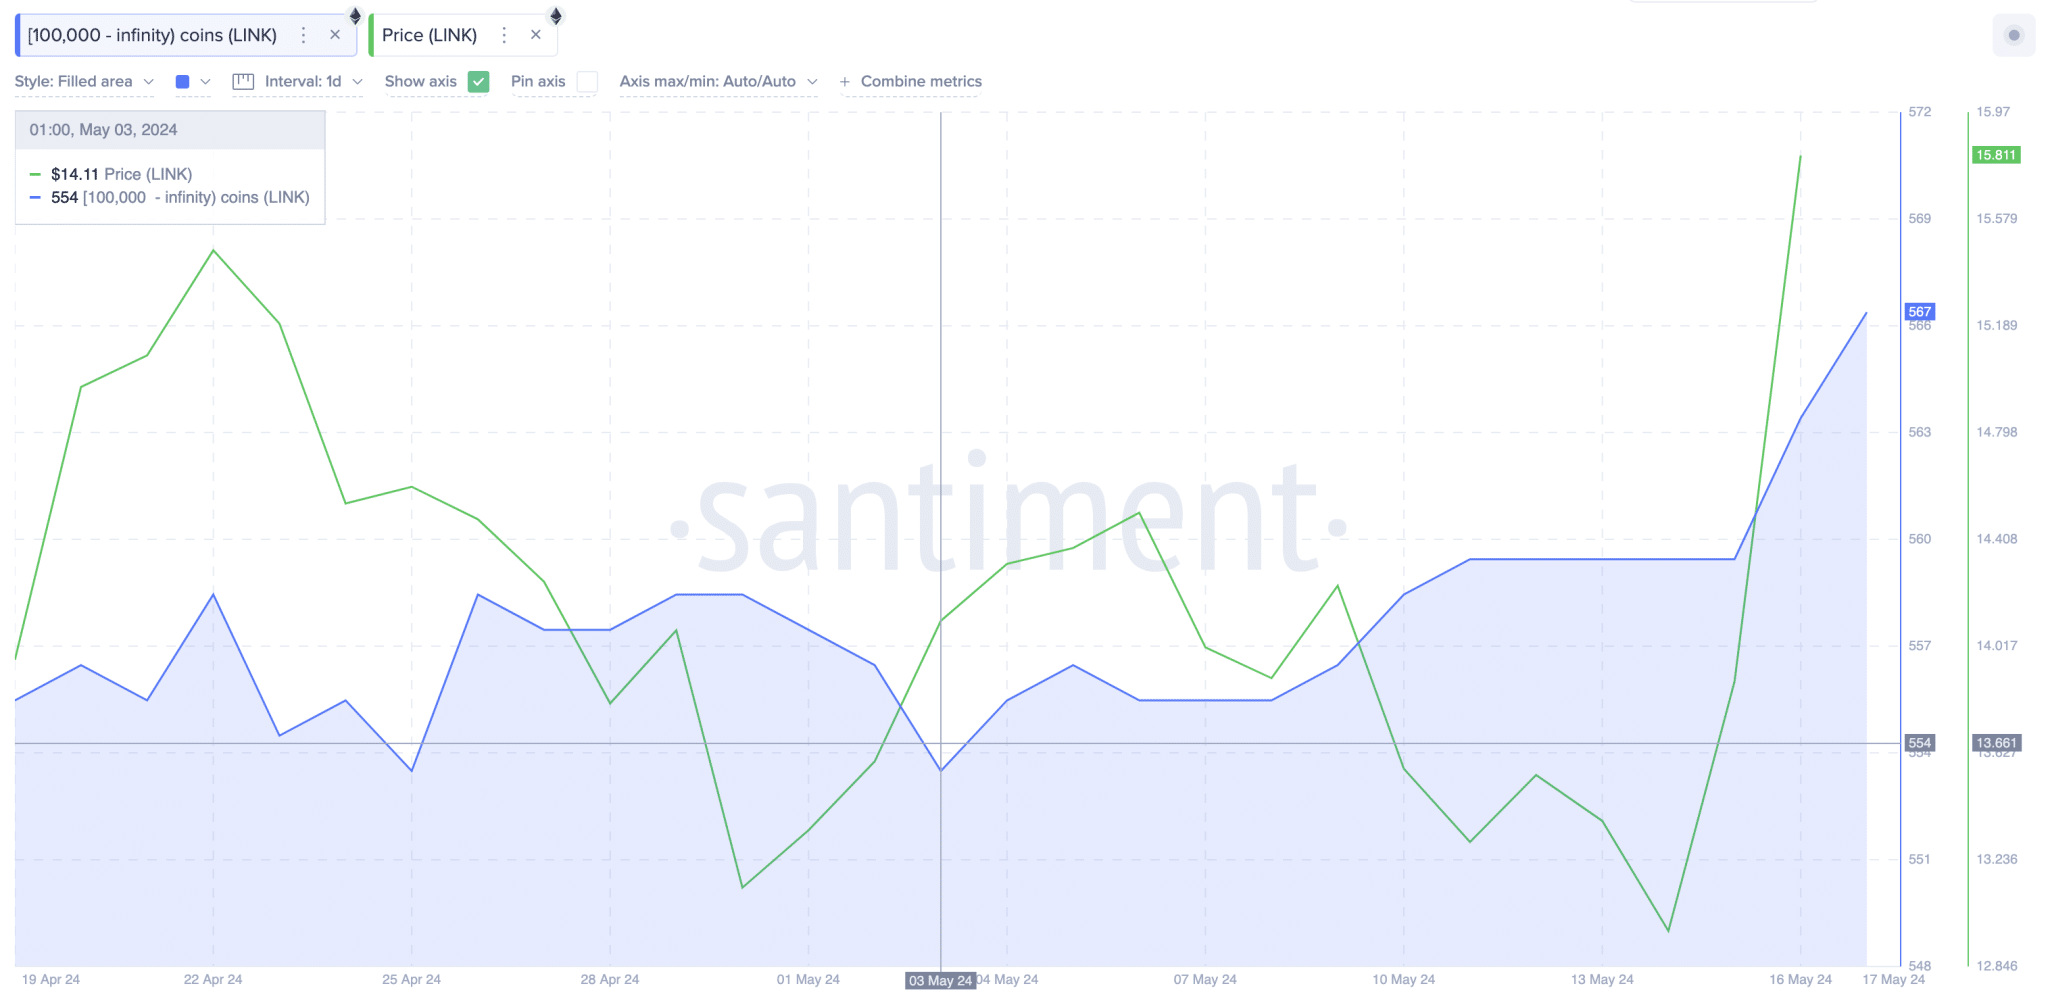Click the 19 Apr 24 date label
Image resolution: width=2048 pixels, height=1007 pixels.
[x=51, y=980]
